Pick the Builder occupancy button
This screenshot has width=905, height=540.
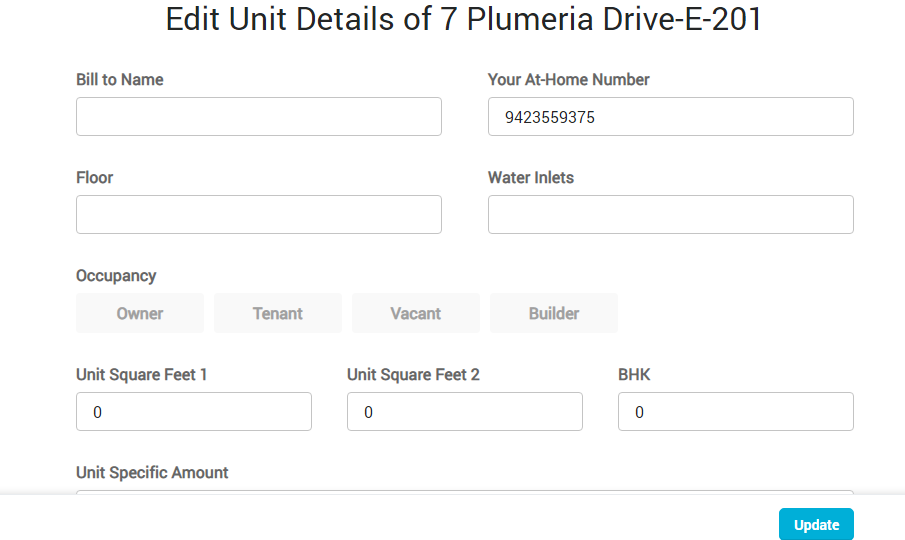click(x=554, y=313)
